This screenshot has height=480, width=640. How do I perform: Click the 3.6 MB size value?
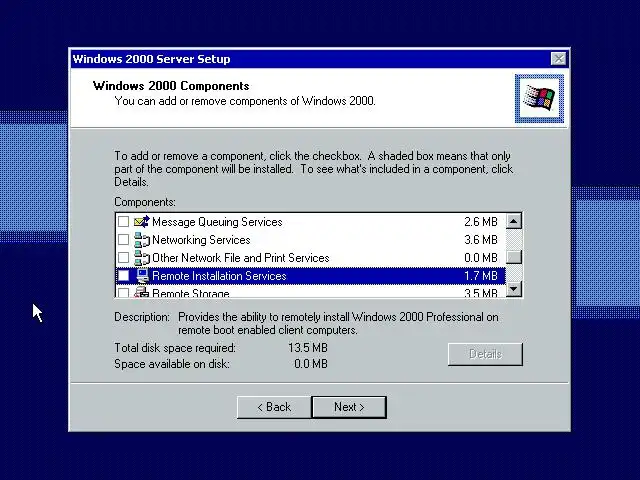[x=481, y=240]
